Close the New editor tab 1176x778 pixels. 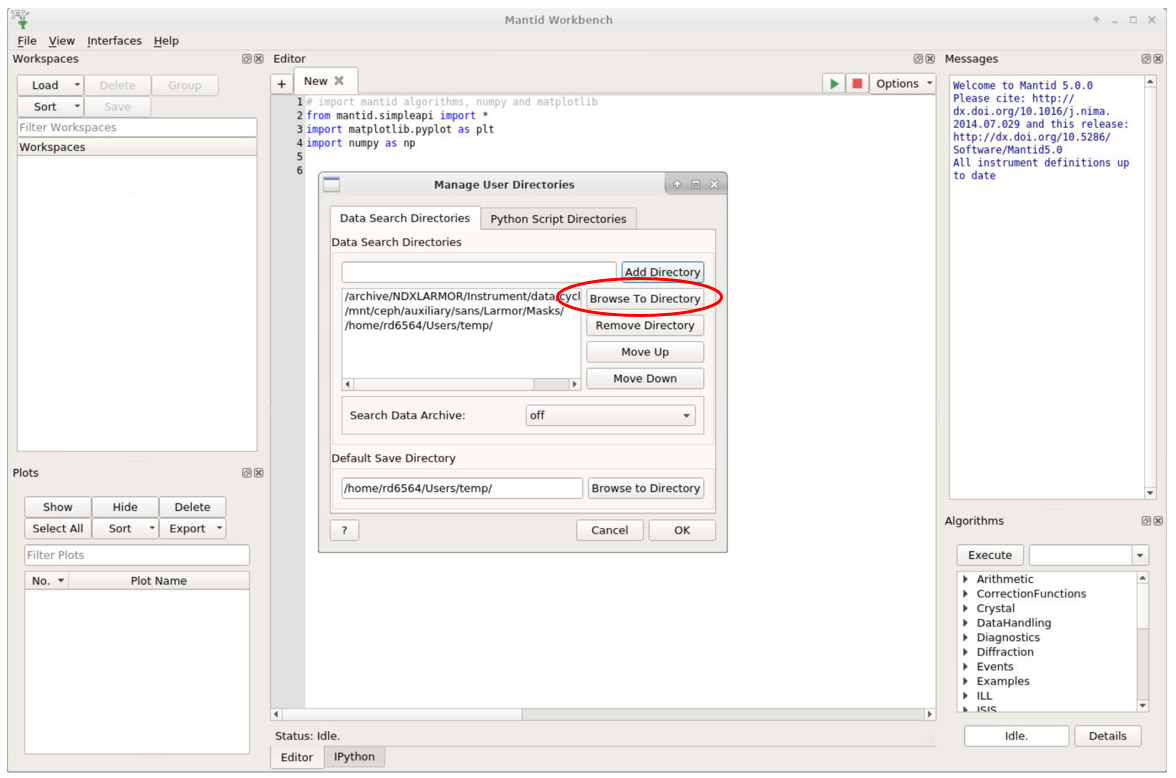click(339, 81)
